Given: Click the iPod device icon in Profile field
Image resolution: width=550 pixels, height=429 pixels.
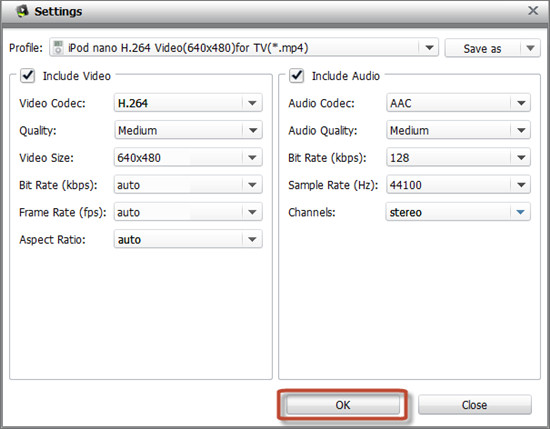Looking at the screenshot, I should pyautogui.click(x=58, y=48).
